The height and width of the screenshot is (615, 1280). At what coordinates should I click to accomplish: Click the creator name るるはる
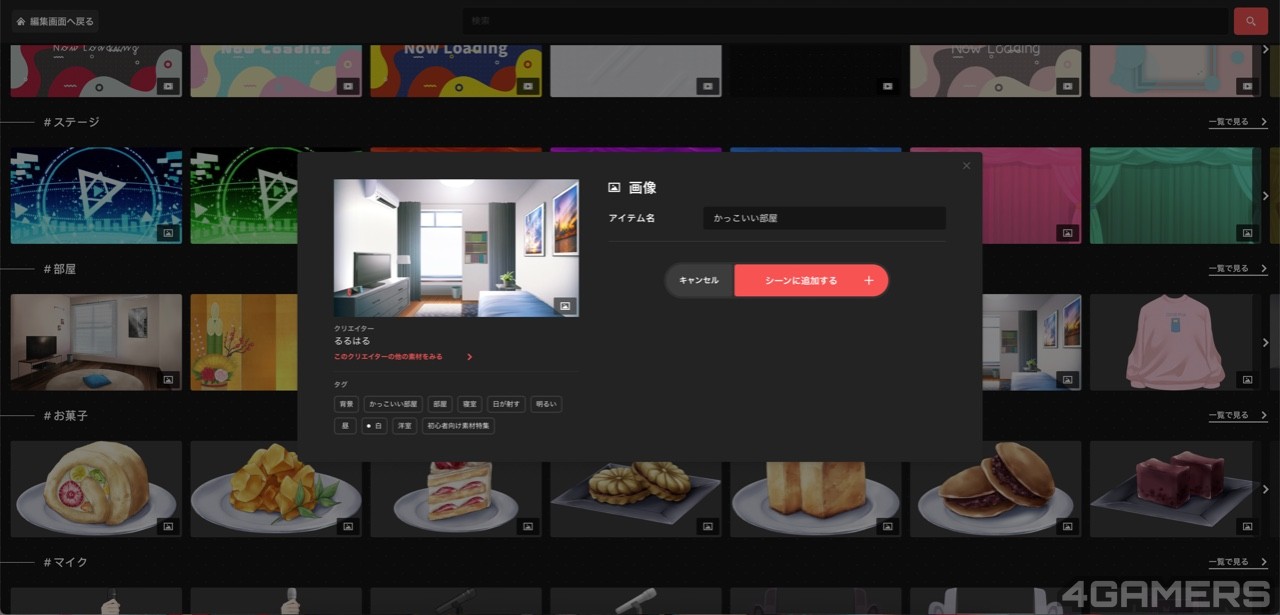point(352,341)
